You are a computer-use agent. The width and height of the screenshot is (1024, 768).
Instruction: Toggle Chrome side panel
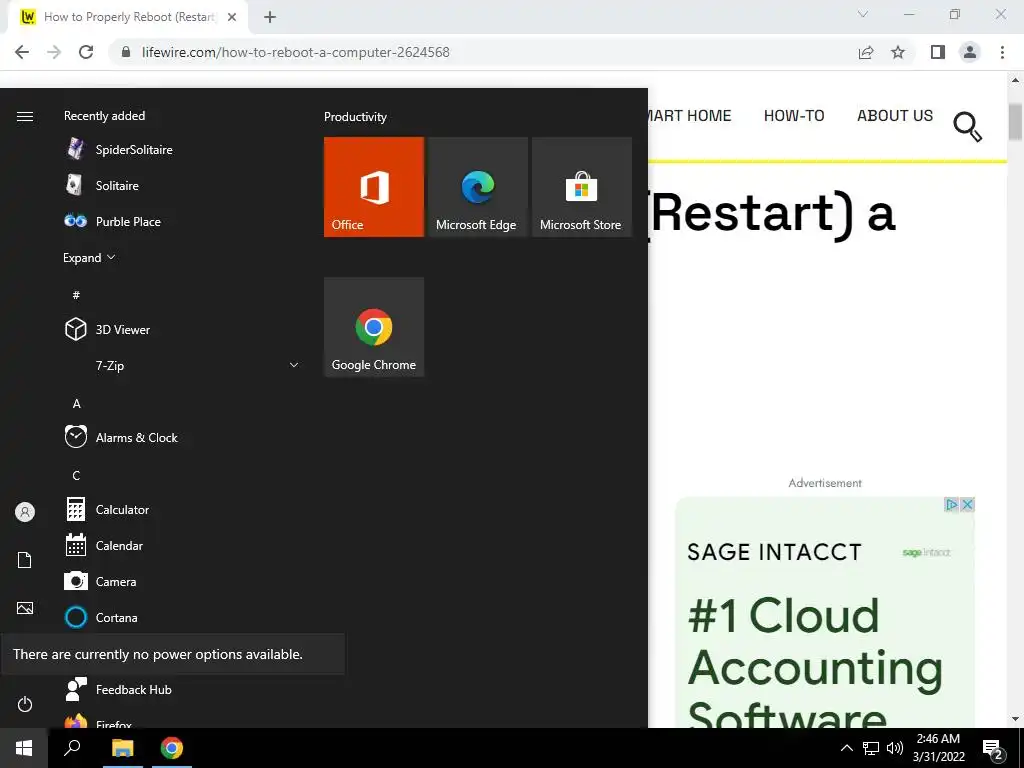(x=938, y=52)
